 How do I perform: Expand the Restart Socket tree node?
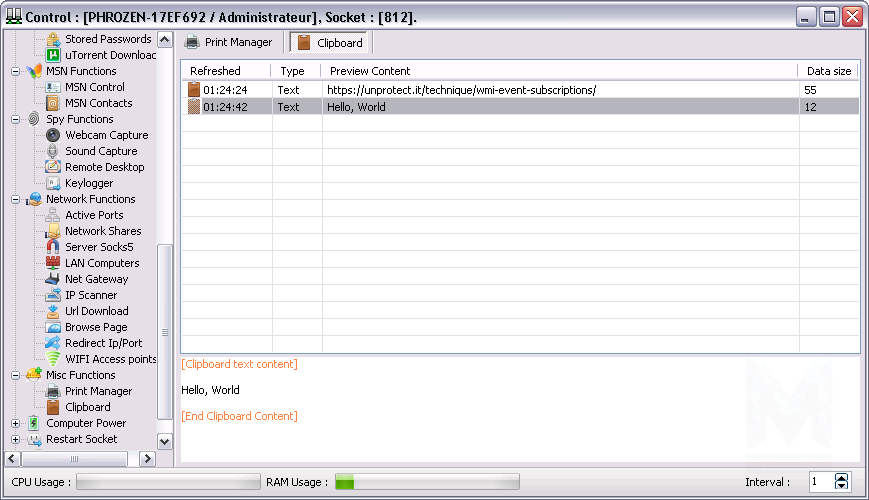pyautogui.click(x=16, y=439)
